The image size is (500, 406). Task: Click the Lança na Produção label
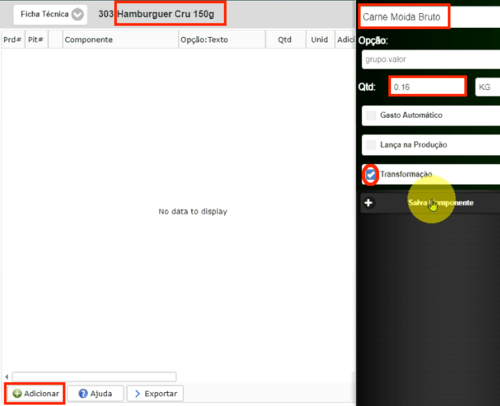414,145
